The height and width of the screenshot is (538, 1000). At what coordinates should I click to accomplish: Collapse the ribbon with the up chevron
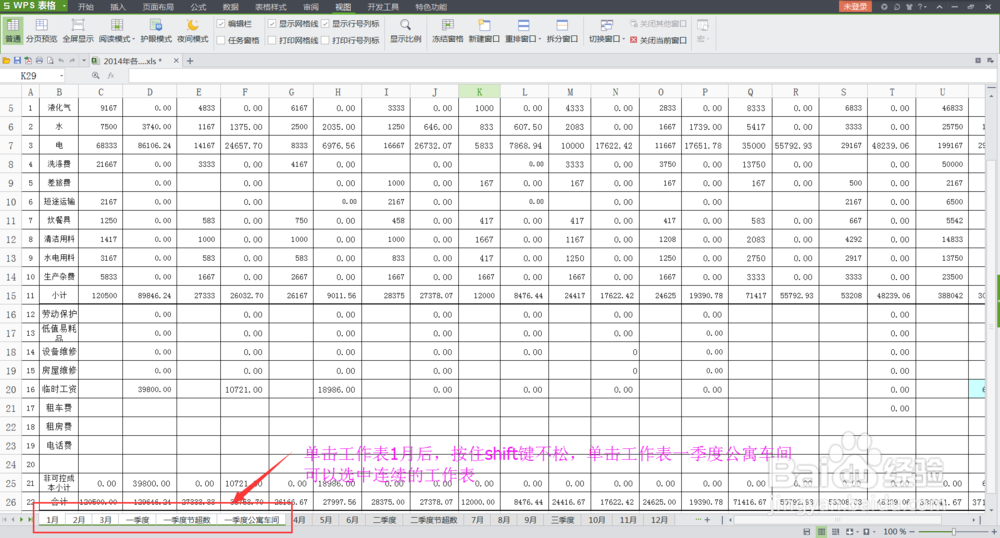tap(939, 6)
